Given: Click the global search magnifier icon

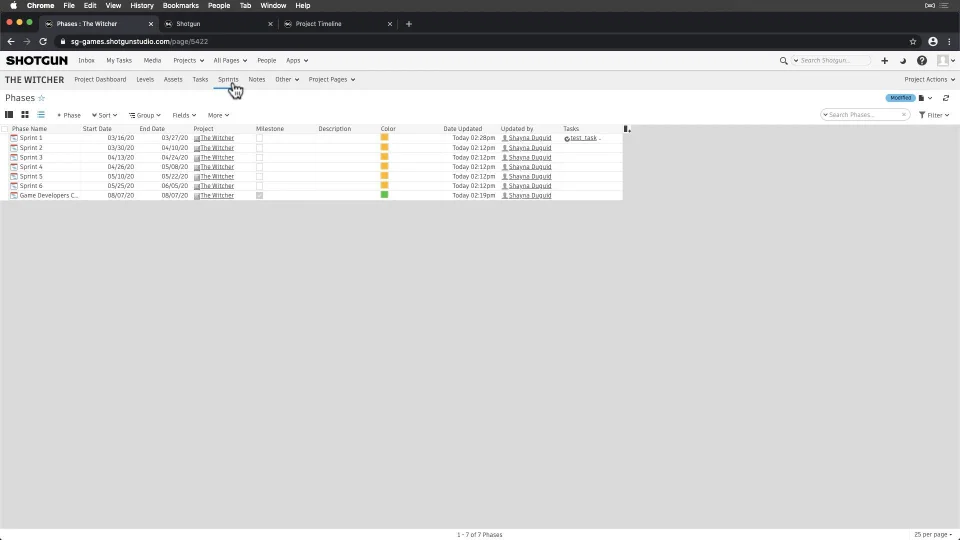Looking at the screenshot, I should (x=783, y=61).
